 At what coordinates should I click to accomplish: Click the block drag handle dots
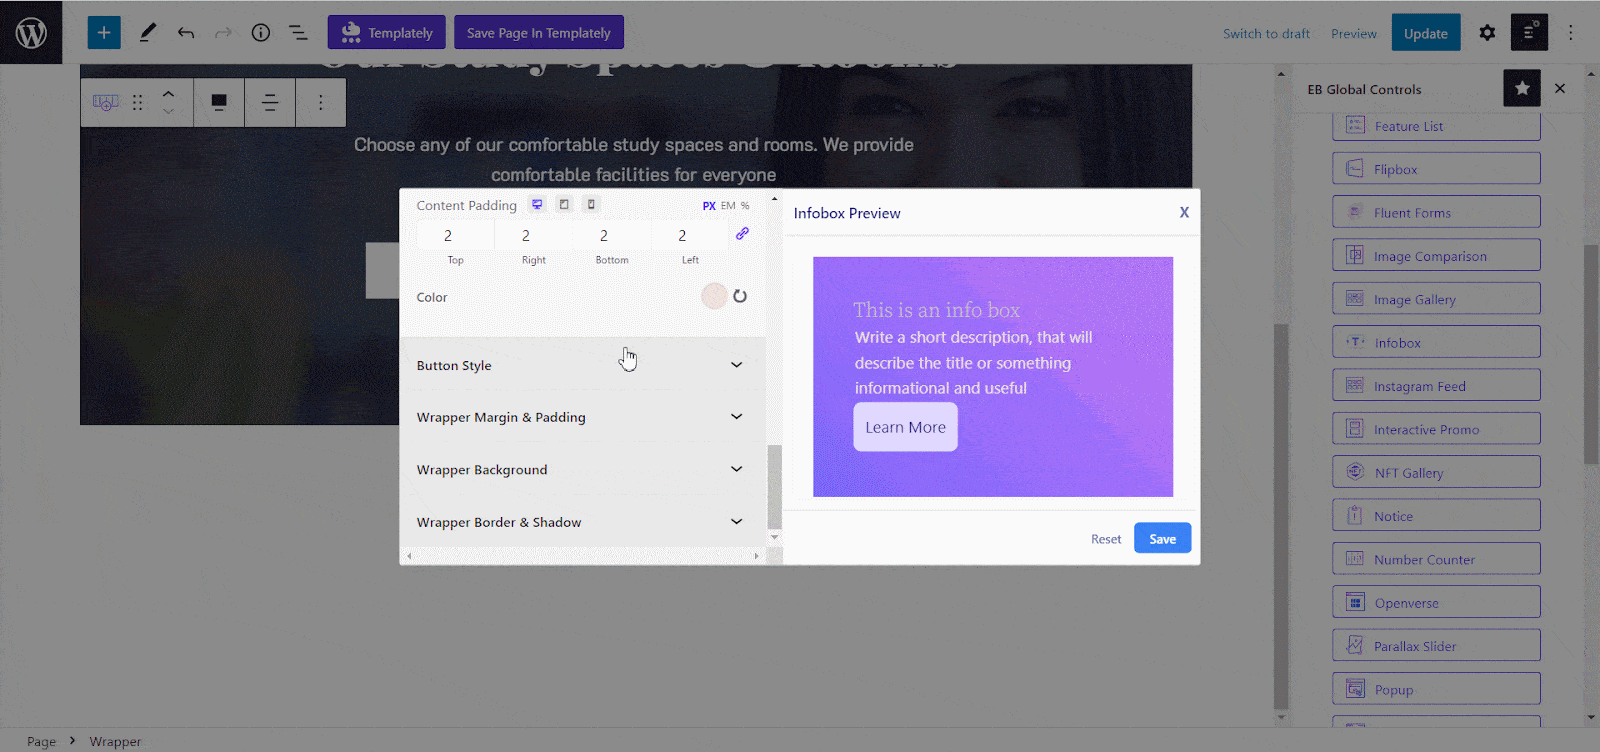click(x=138, y=102)
